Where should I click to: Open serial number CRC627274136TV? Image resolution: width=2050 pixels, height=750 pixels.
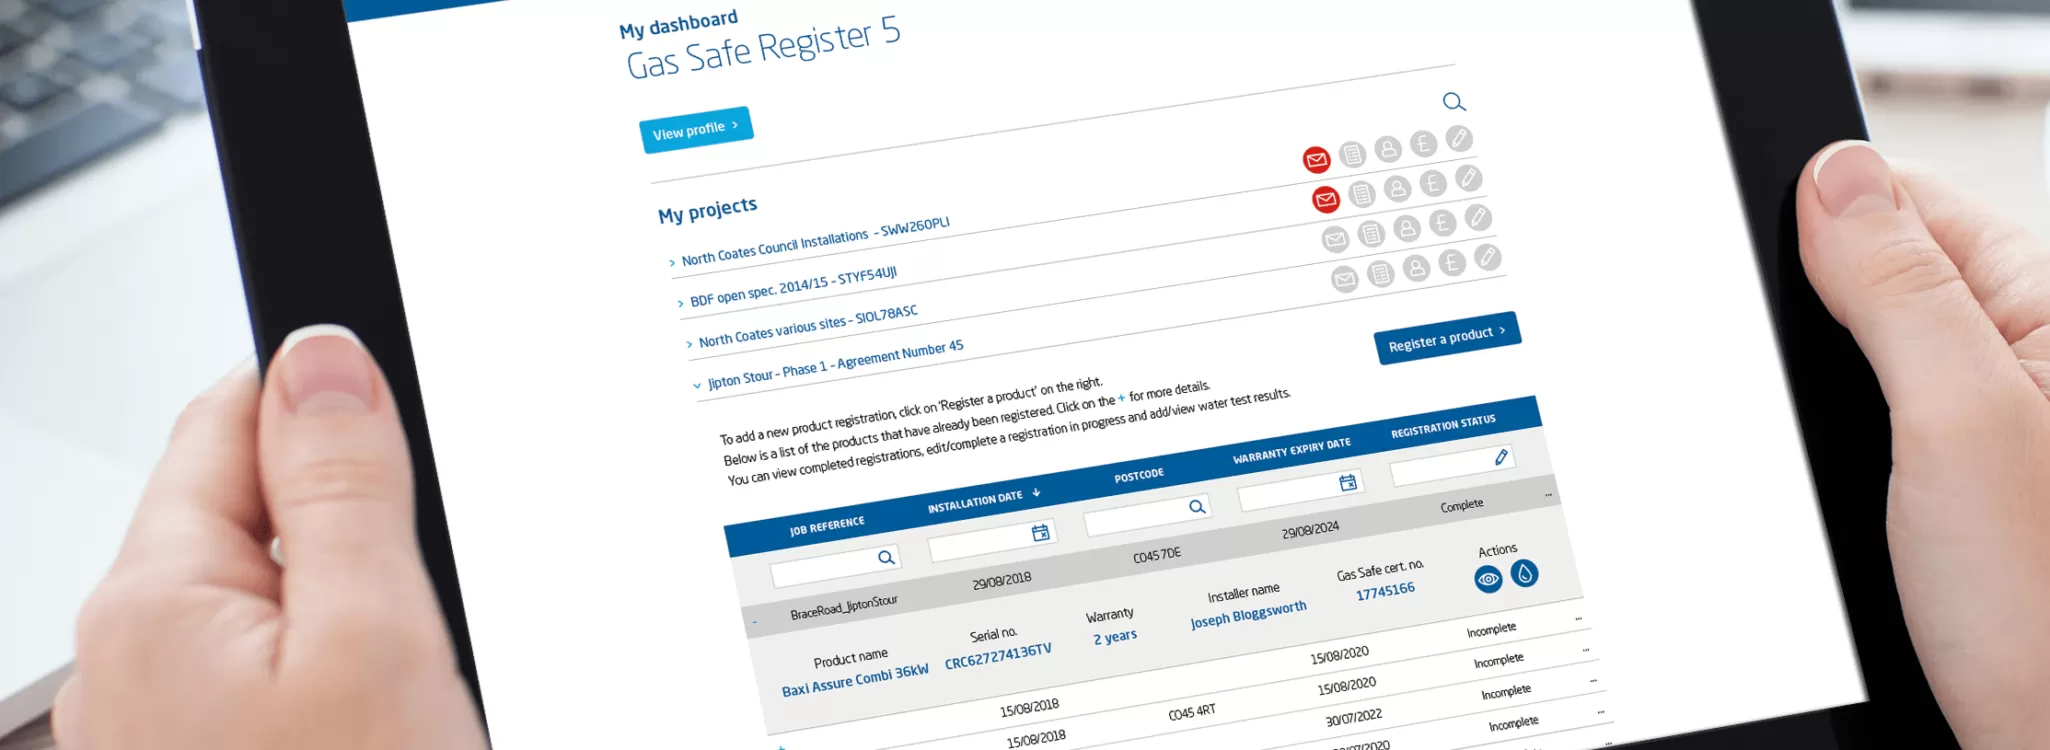(998, 656)
